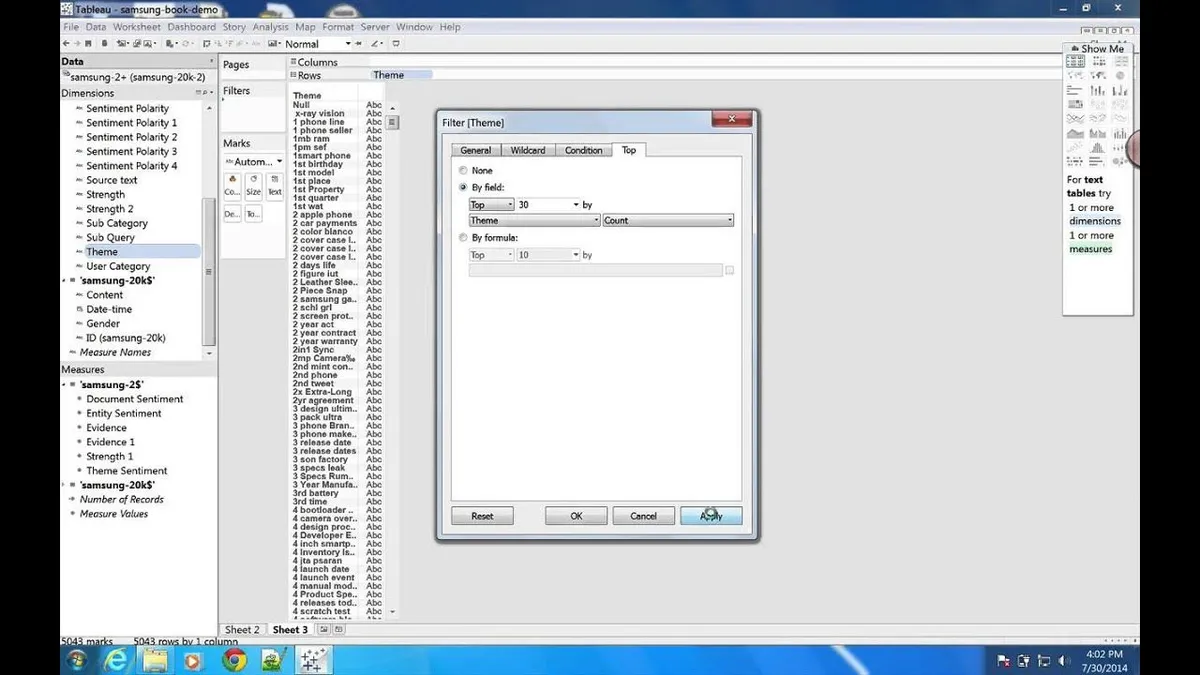Open the Top/Bottom dropdown under By field

pos(491,205)
